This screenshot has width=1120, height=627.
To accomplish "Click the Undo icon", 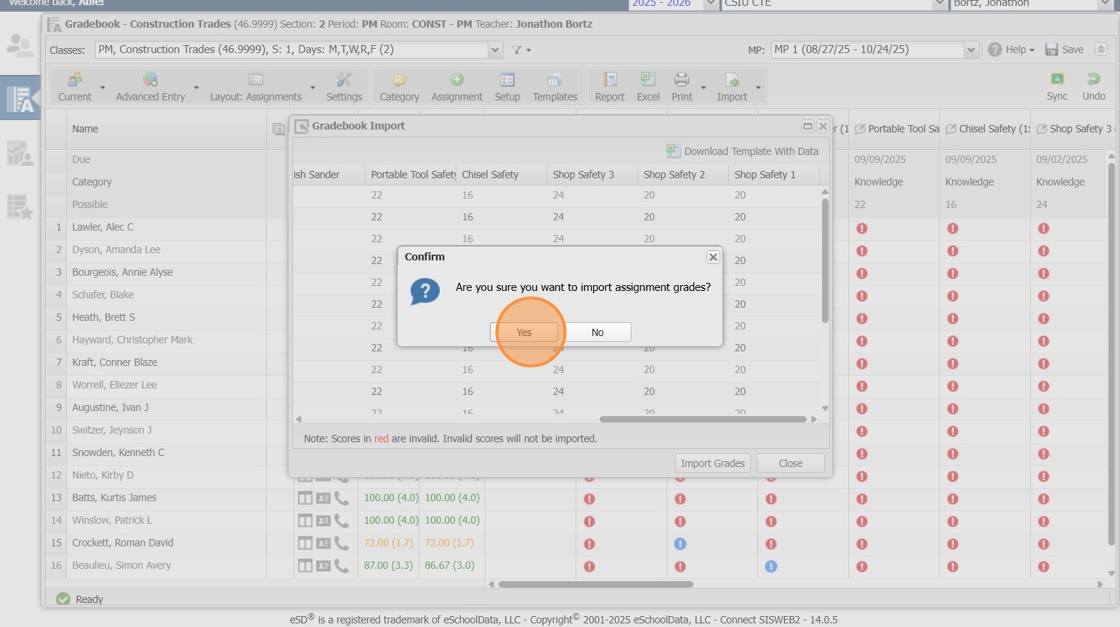I will 1093,87.
